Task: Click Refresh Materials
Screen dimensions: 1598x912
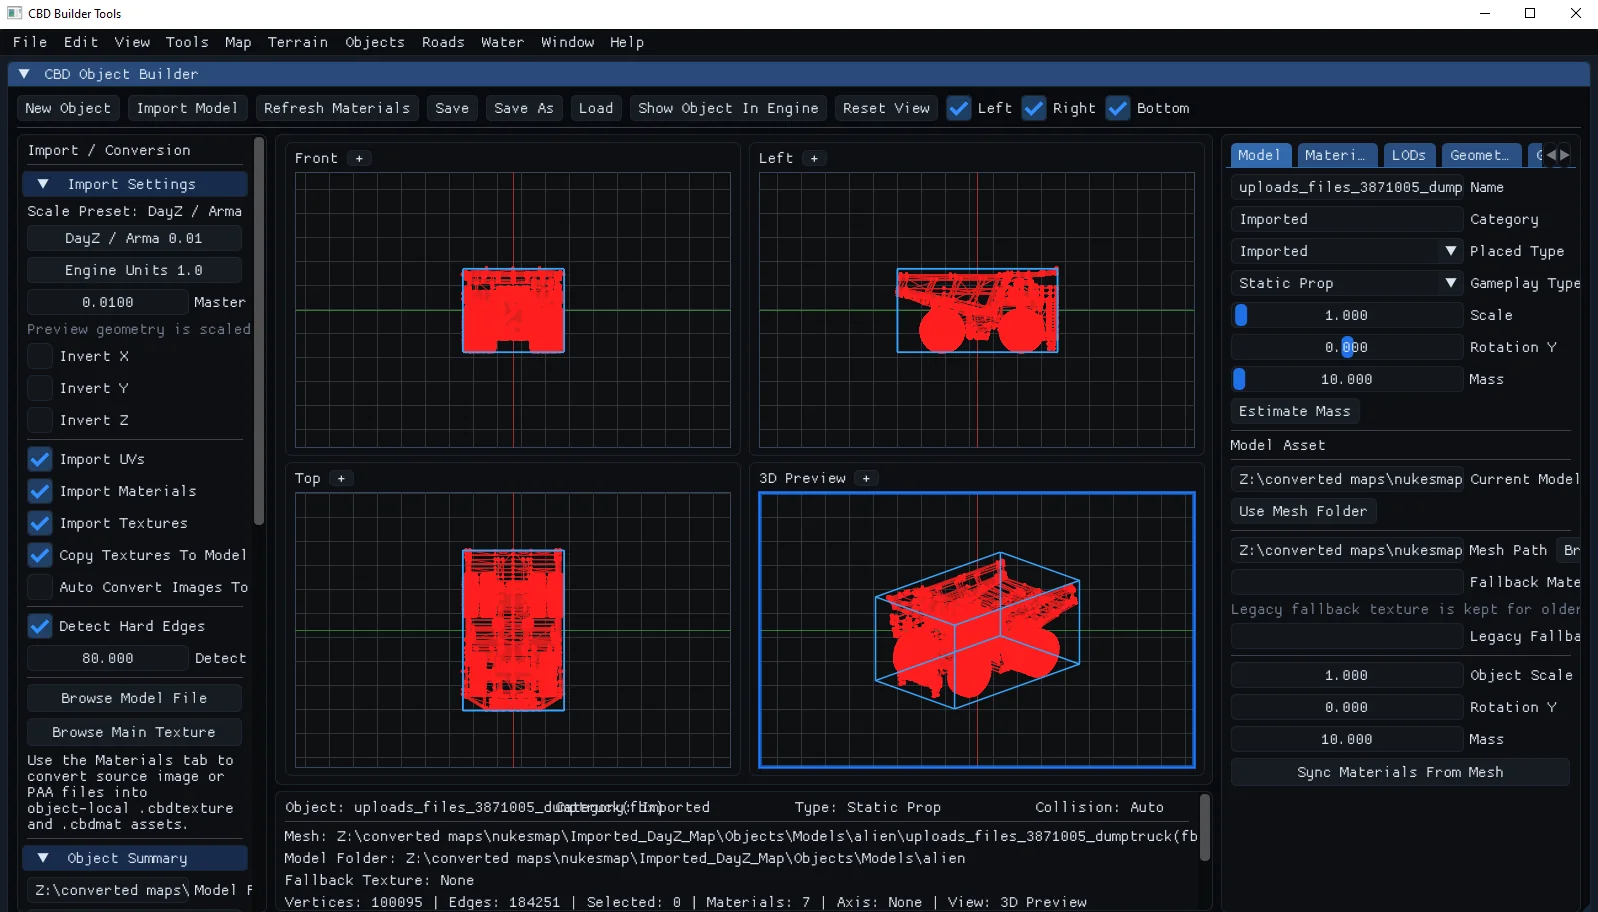Action: (x=337, y=108)
